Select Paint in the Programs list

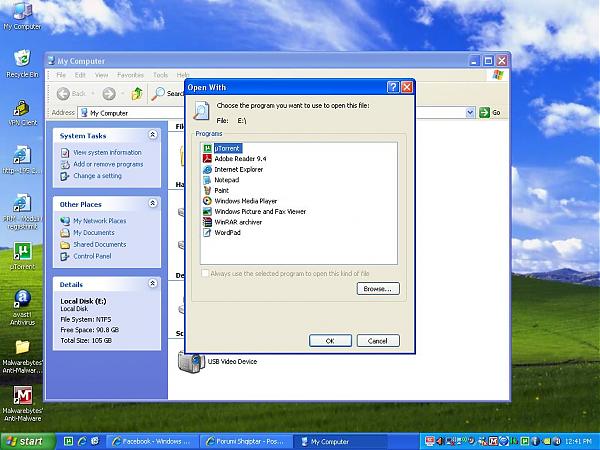(x=221, y=190)
